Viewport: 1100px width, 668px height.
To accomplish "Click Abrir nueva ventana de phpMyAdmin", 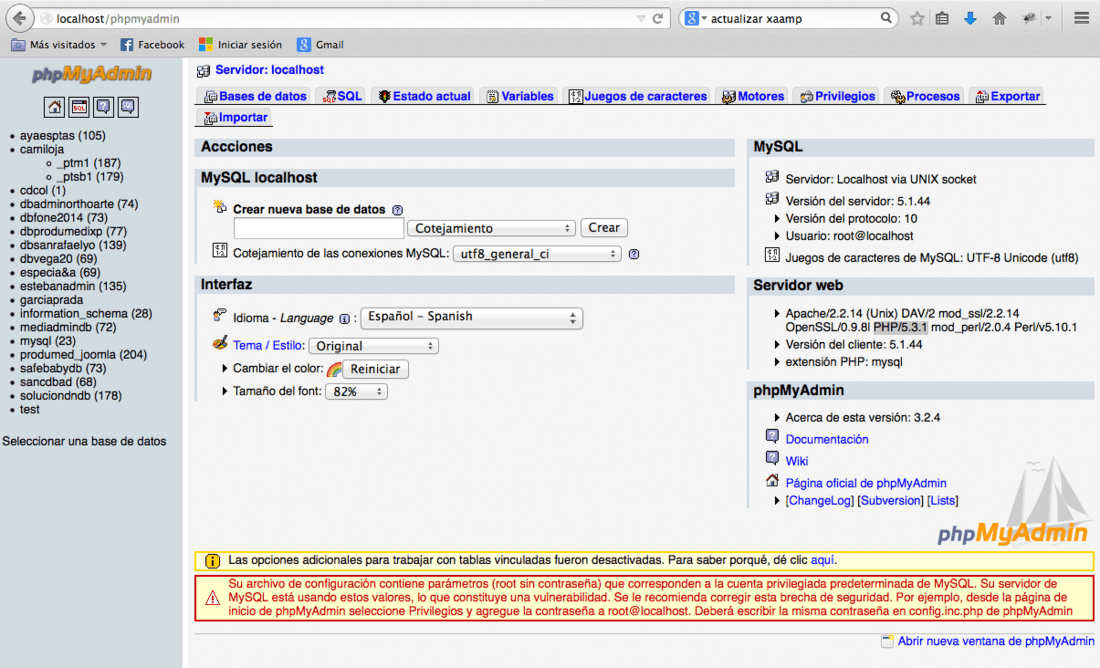I will pyautogui.click(x=995, y=641).
